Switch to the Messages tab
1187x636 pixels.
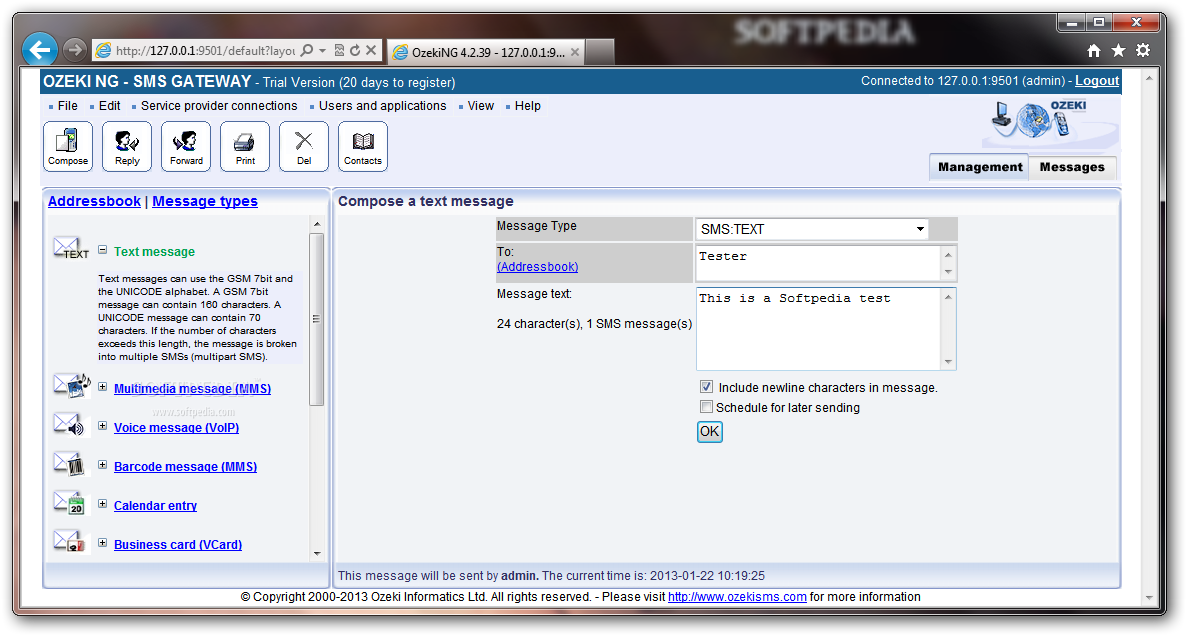coord(1072,167)
